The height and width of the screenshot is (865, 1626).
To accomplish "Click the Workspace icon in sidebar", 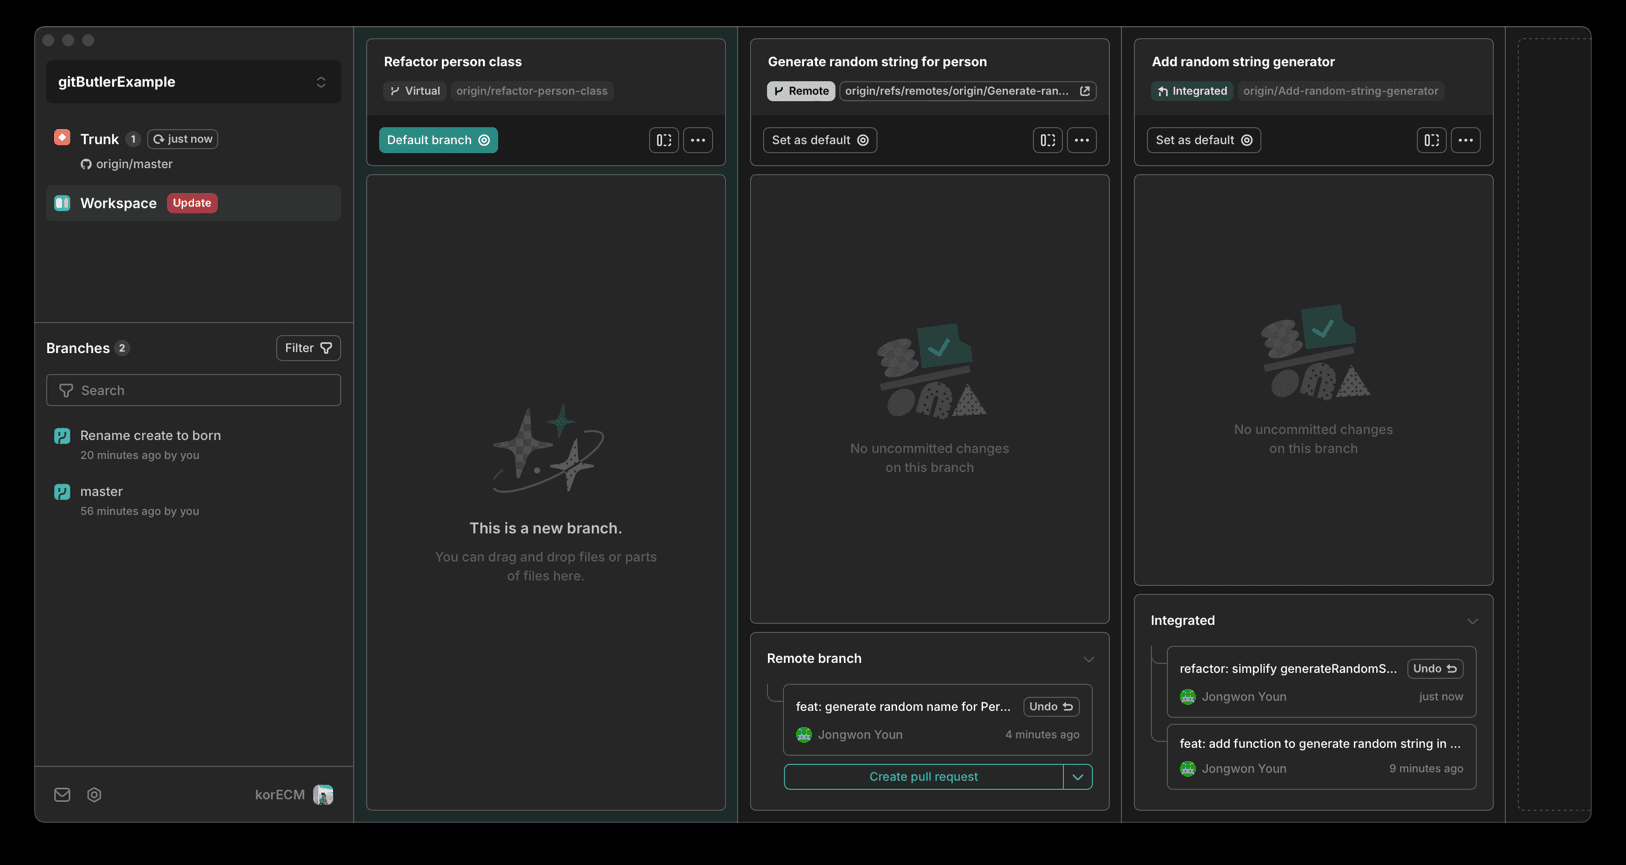I will pyautogui.click(x=62, y=203).
